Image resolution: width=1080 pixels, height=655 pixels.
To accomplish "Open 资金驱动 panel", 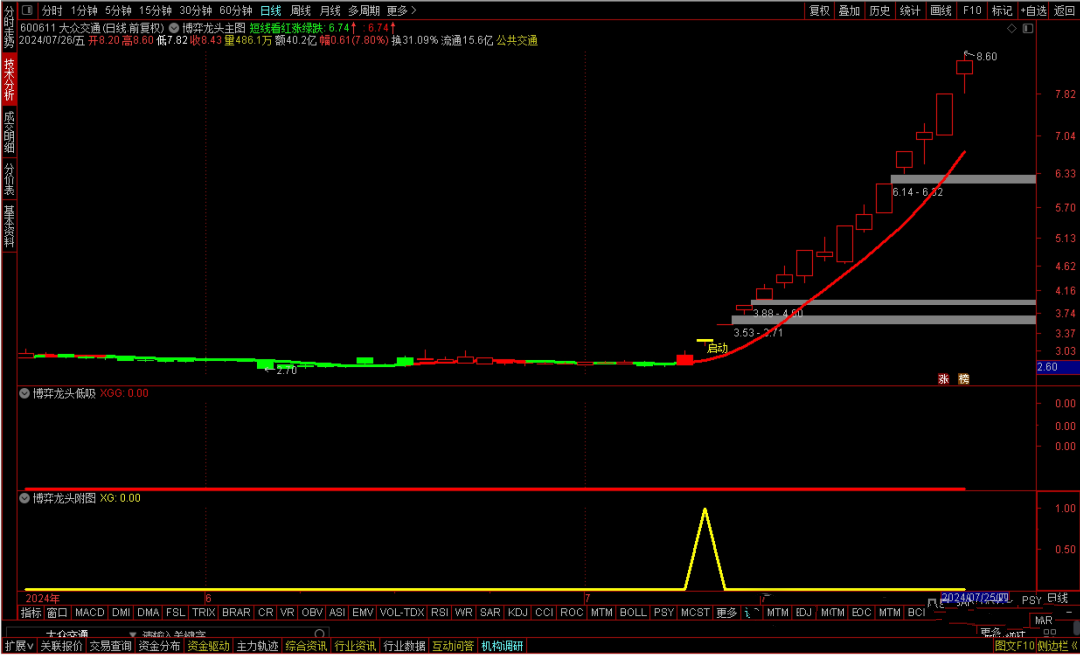I will click(208, 646).
